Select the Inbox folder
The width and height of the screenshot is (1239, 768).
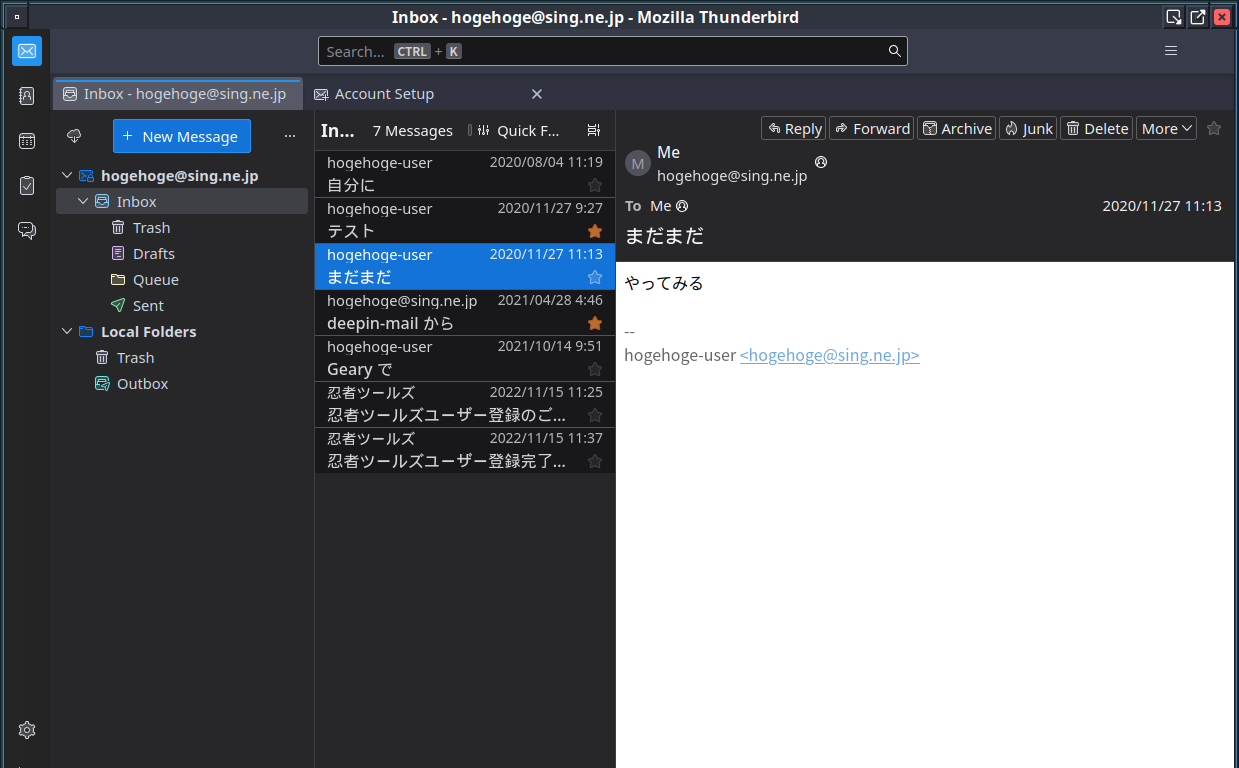coord(182,201)
